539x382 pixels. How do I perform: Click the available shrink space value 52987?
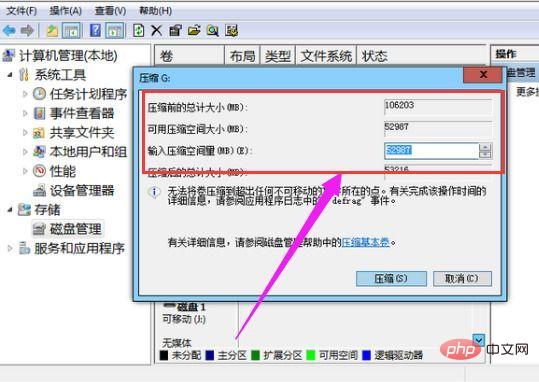(396, 127)
